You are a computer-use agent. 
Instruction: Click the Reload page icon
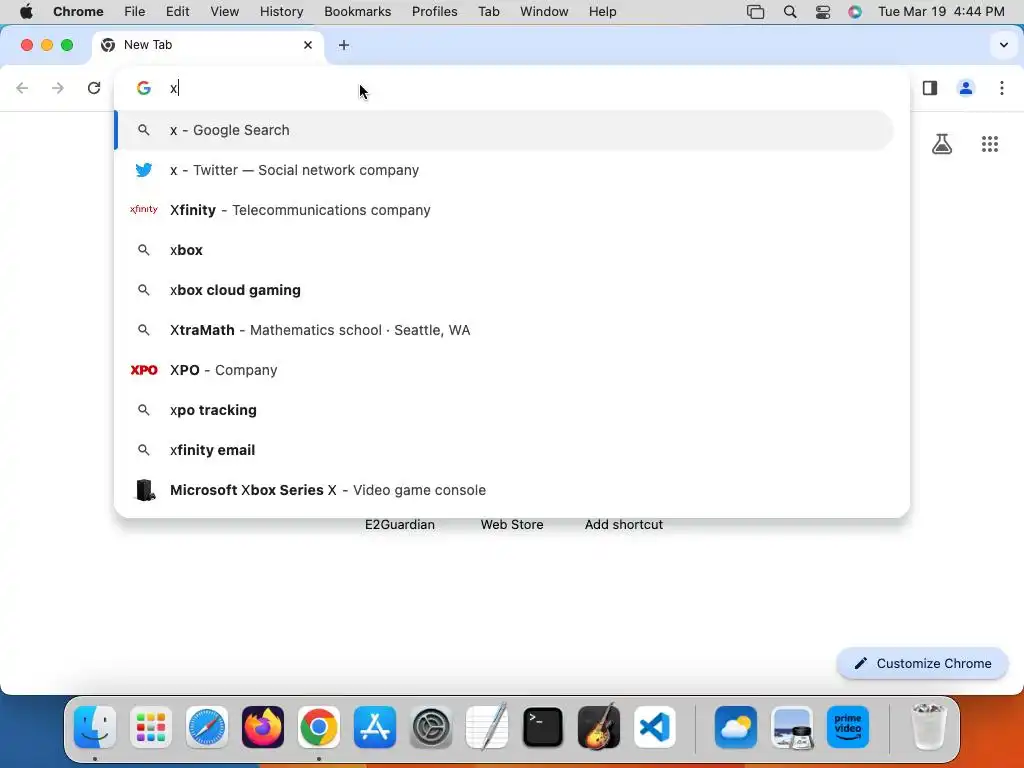click(94, 88)
